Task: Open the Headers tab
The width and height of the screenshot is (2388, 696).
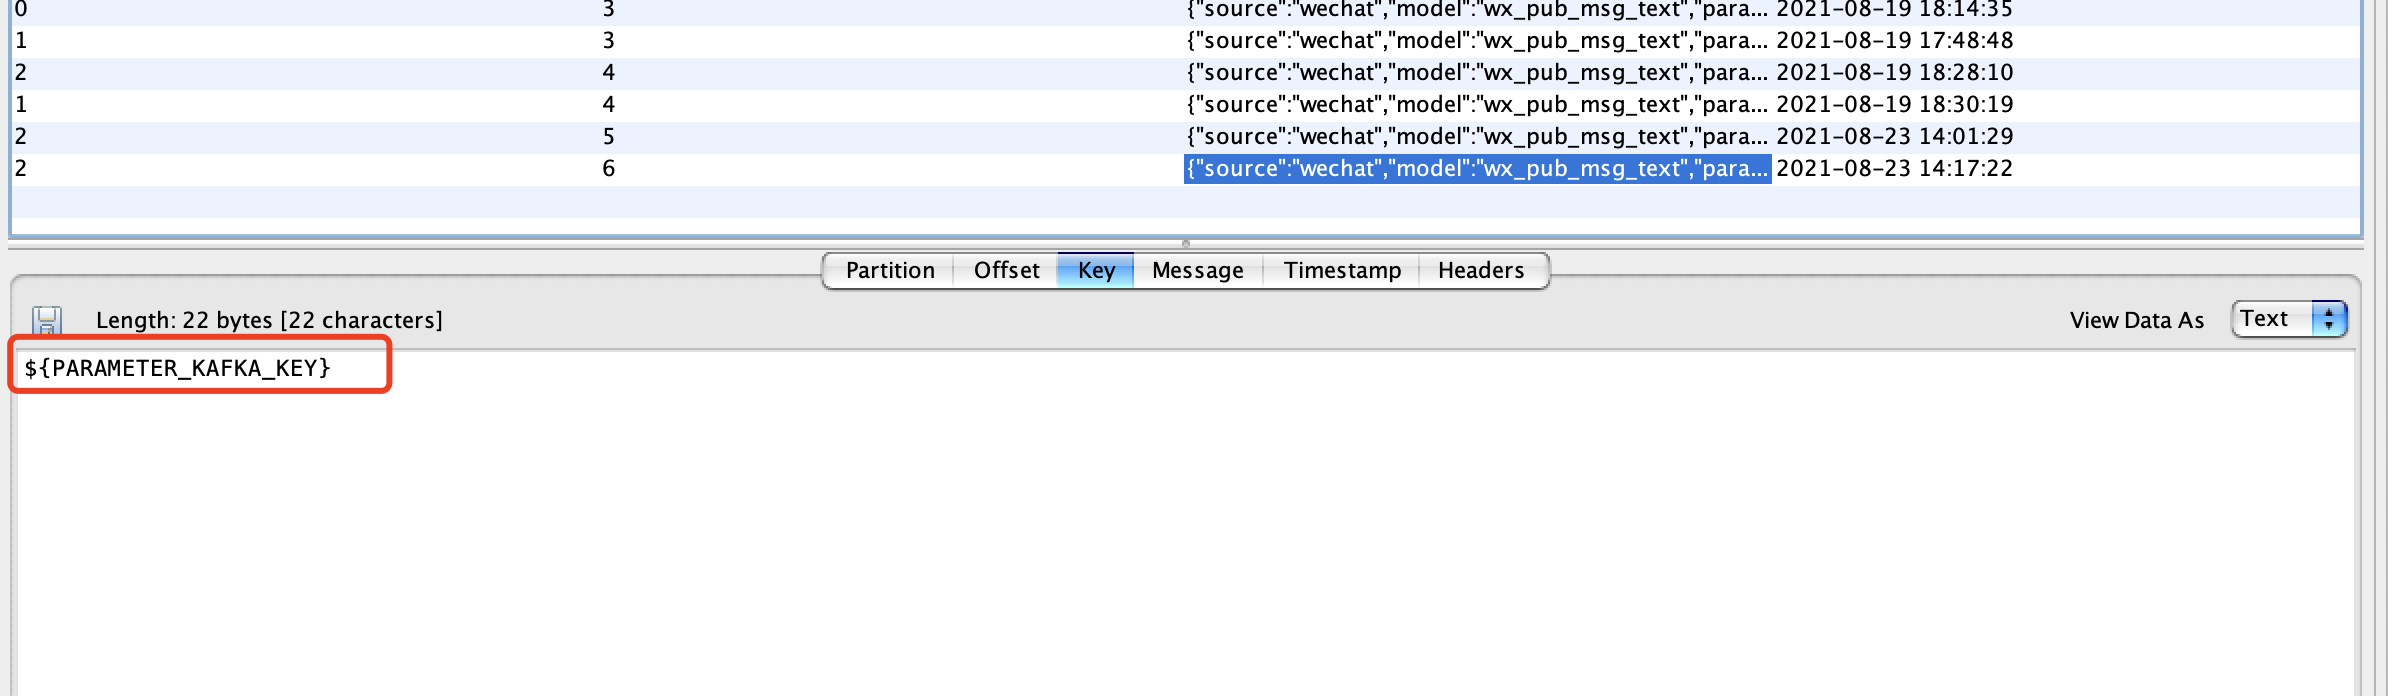Action: click(x=1481, y=270)
